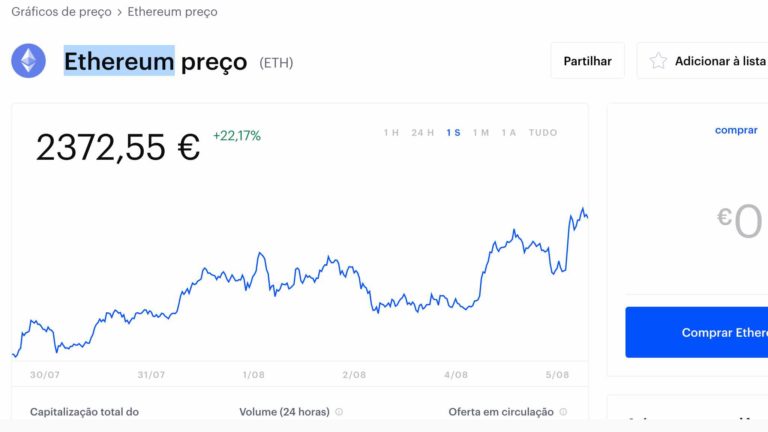This screenshot has width=768, height=432.
Task: Select the 1S weekly range
Action: 454,132
